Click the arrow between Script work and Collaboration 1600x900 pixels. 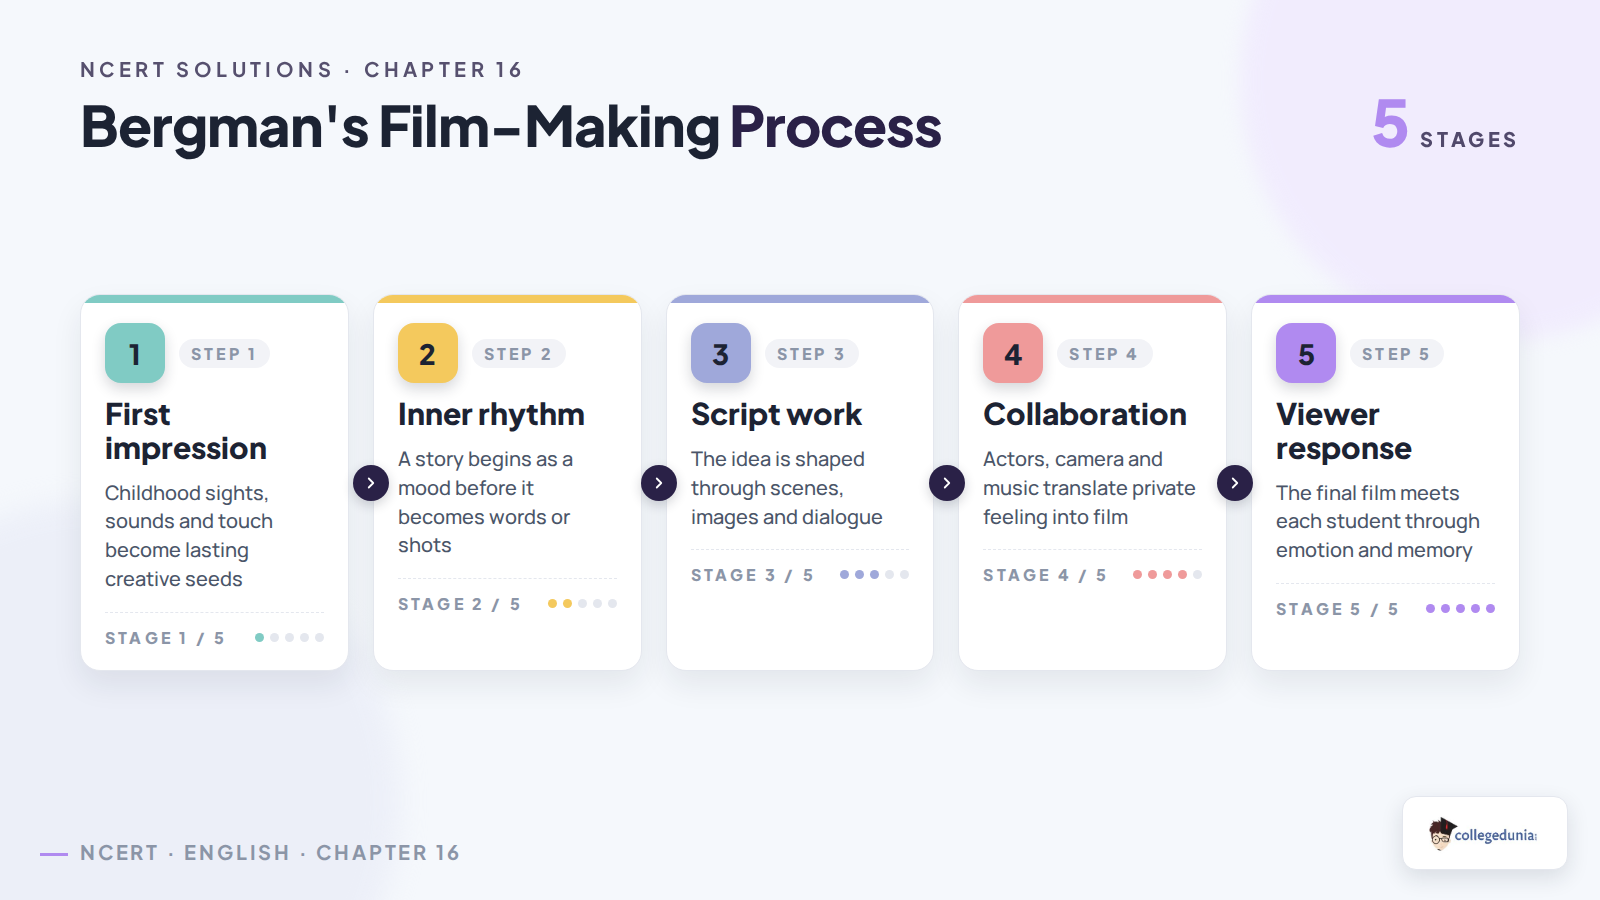coord(947,483)
